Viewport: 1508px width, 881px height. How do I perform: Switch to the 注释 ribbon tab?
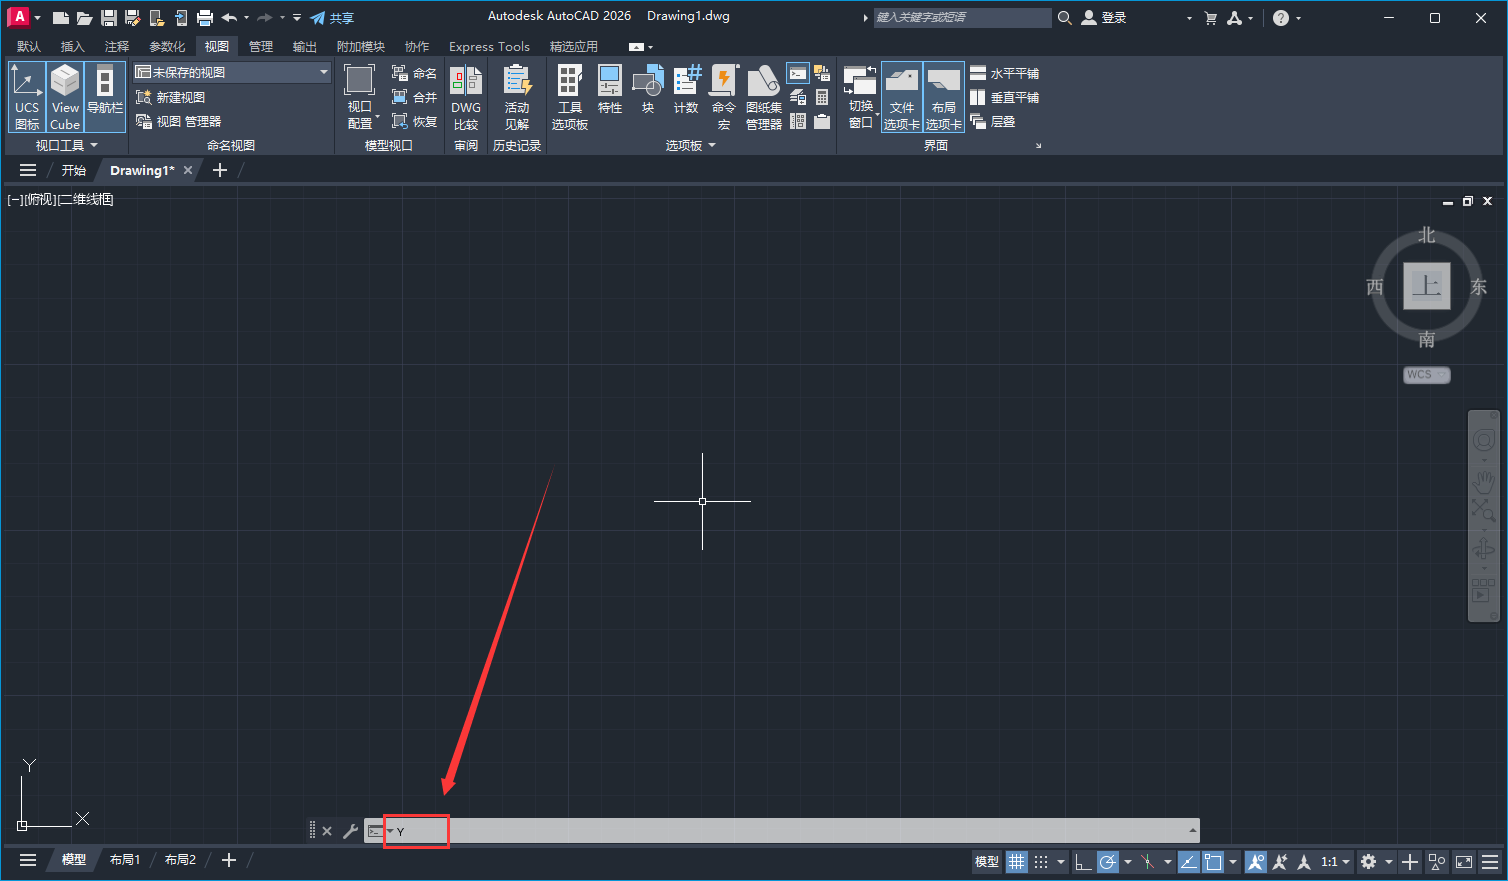pyautogui.click(x=117, y=46)
